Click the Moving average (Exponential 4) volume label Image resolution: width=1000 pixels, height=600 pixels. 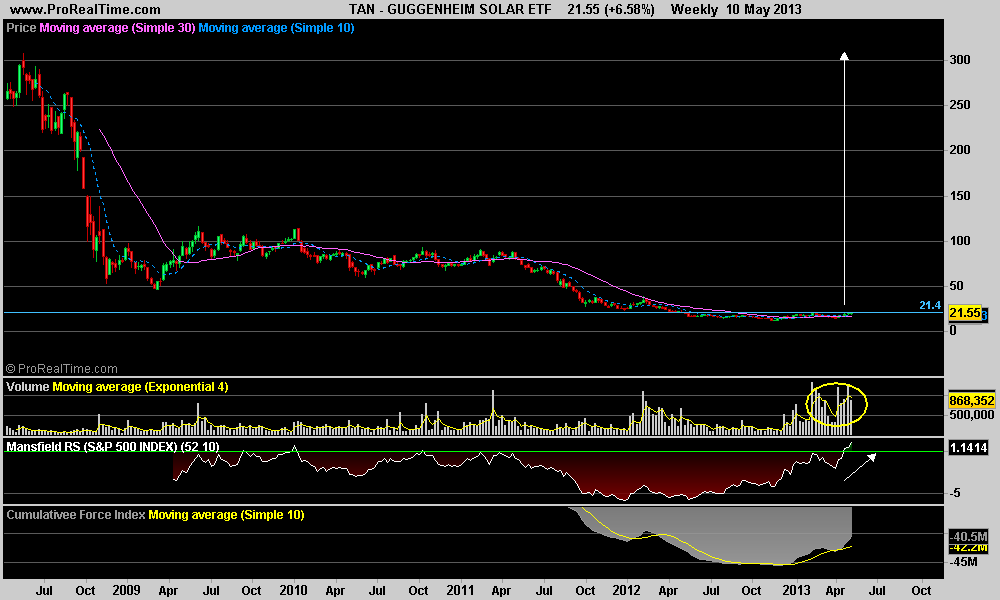click(140, 386)
